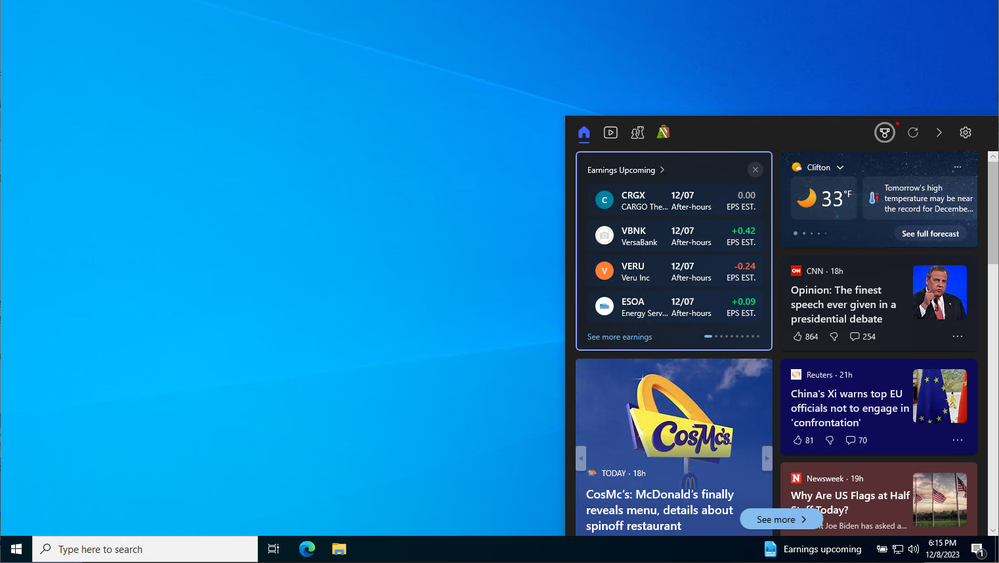999x563 pixels.
Task: Open the Home feed tab icon
Action: coord(584,132)
